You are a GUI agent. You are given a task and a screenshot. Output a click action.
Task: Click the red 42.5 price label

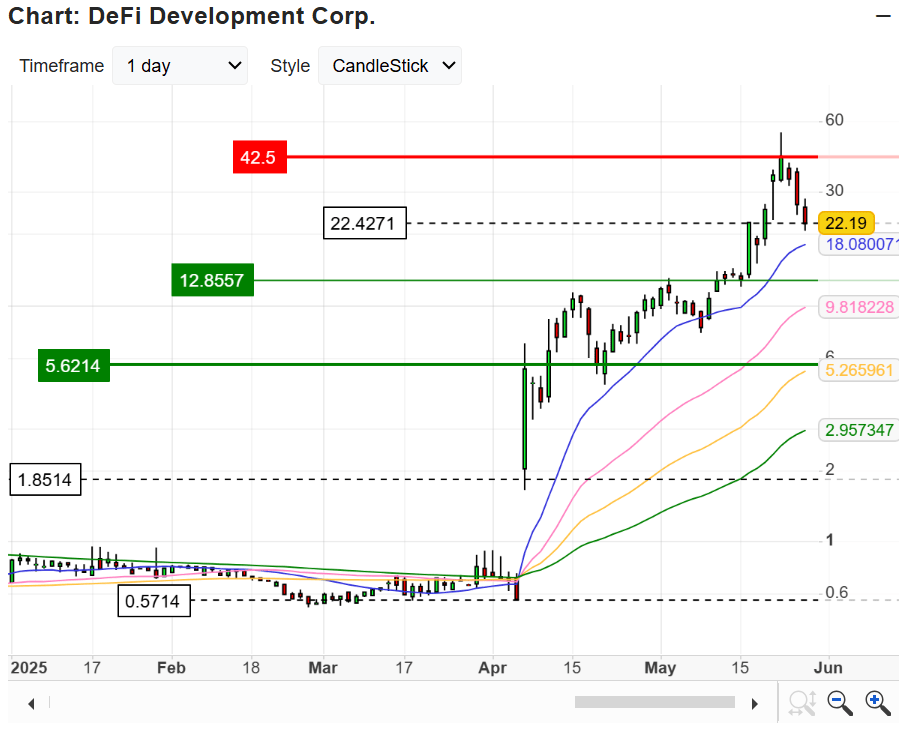point(260,157)
